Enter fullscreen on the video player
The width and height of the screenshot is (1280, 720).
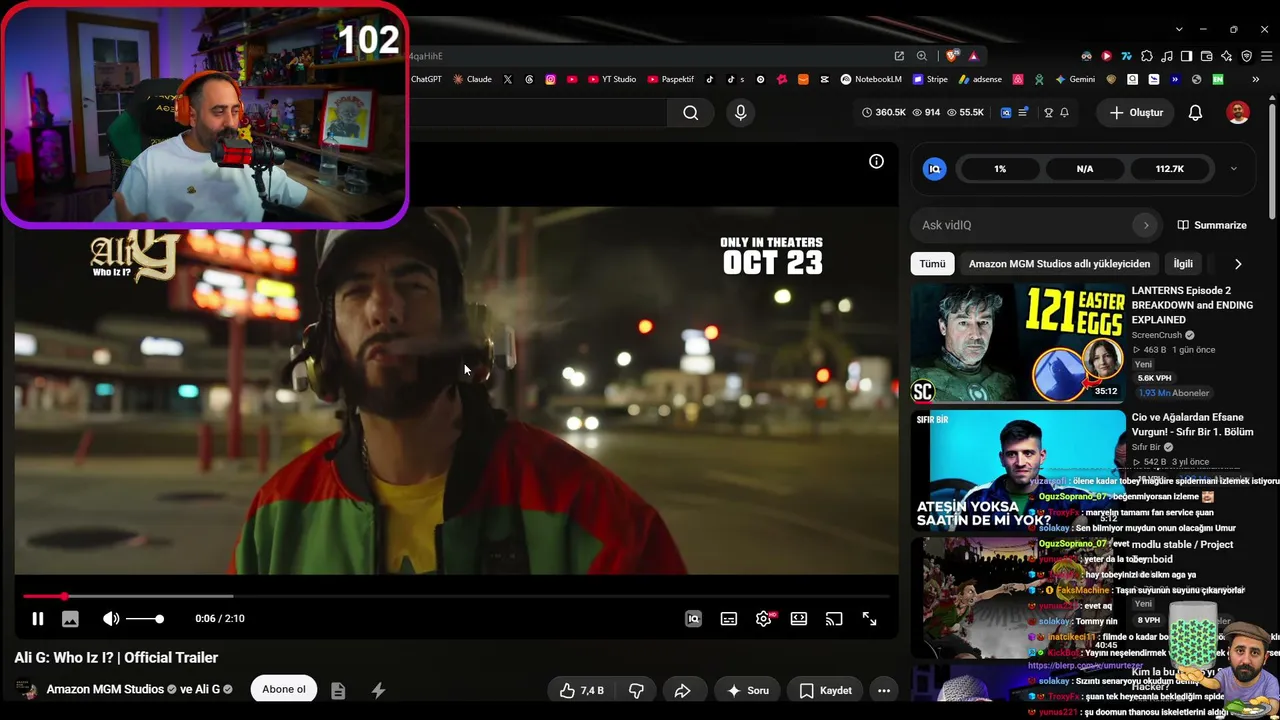[870, 619]
